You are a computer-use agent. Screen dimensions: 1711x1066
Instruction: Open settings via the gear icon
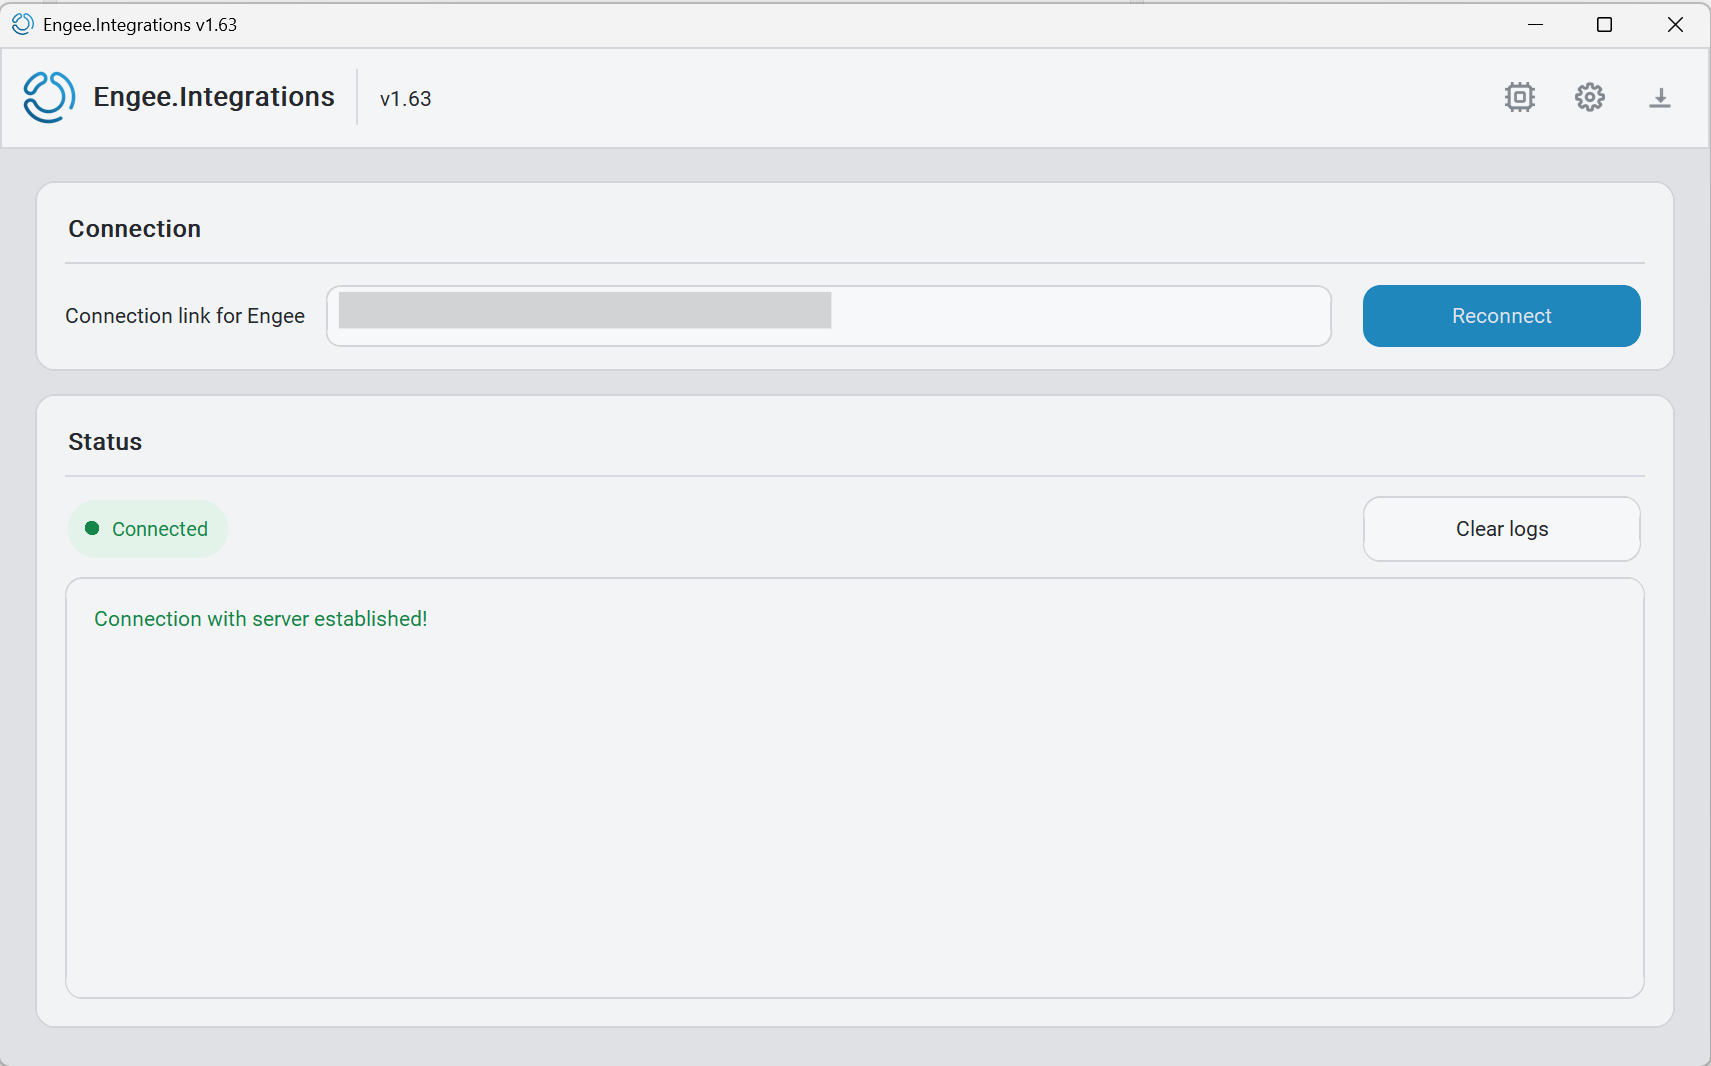pyautogui.click(x=1589, y=97)
